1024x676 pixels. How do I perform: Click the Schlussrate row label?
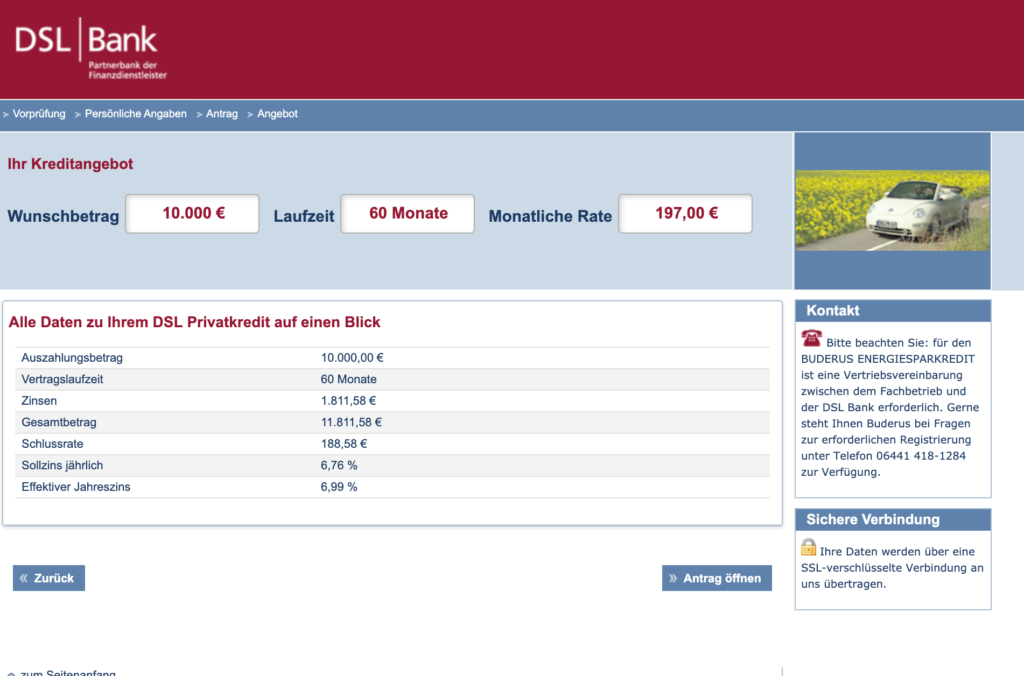point(52,444)
